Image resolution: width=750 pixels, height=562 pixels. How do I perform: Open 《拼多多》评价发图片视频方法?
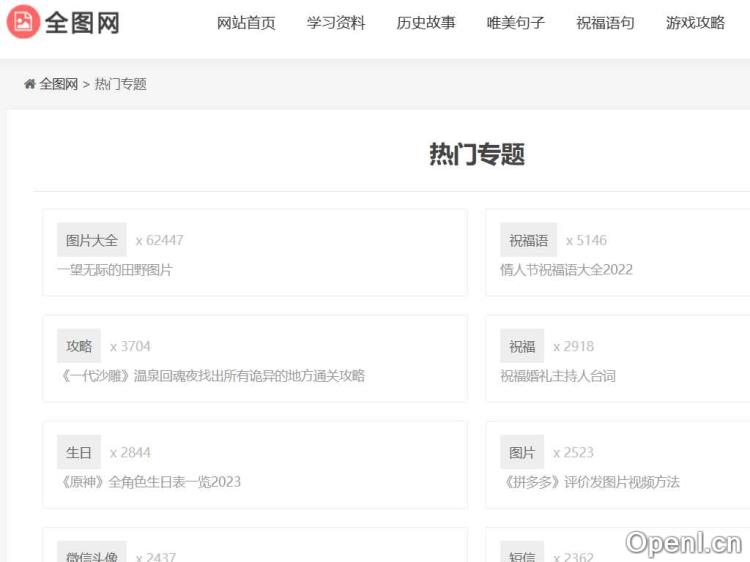590,482
